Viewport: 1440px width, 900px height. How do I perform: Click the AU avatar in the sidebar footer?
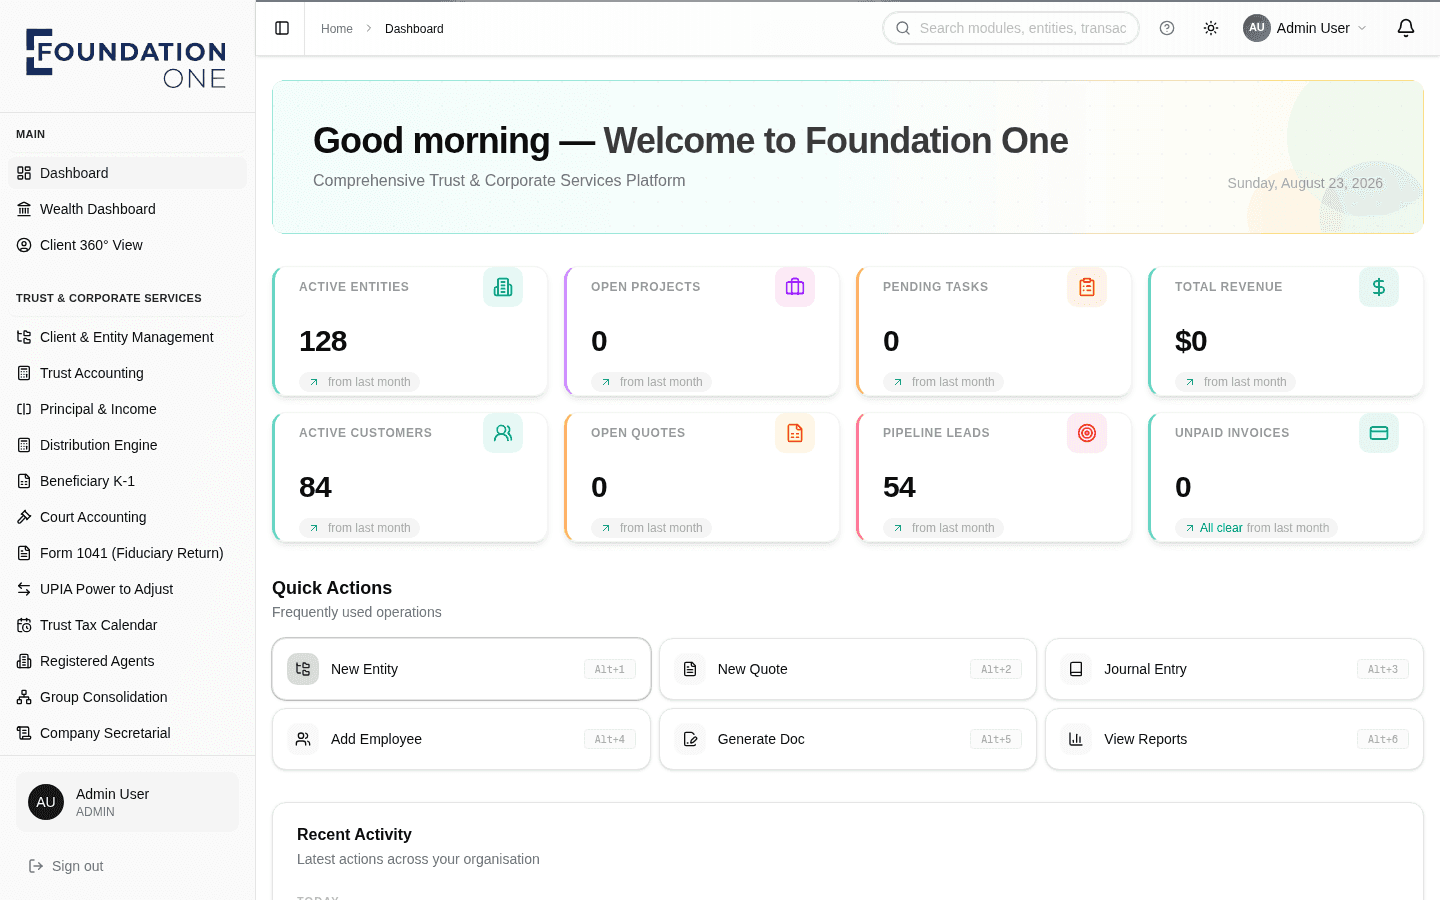pyautogui.click(x=46, y=802)
